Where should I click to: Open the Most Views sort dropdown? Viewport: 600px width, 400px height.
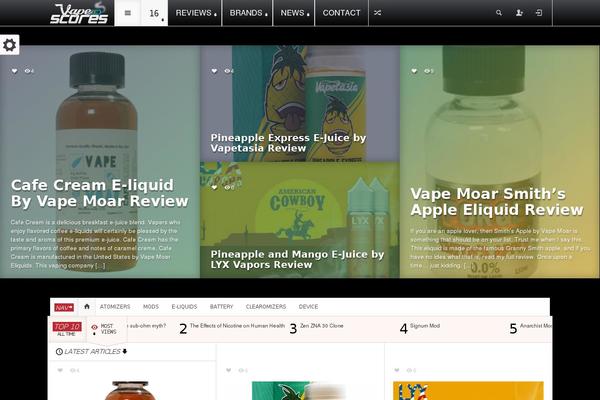(x=105, y=329)
